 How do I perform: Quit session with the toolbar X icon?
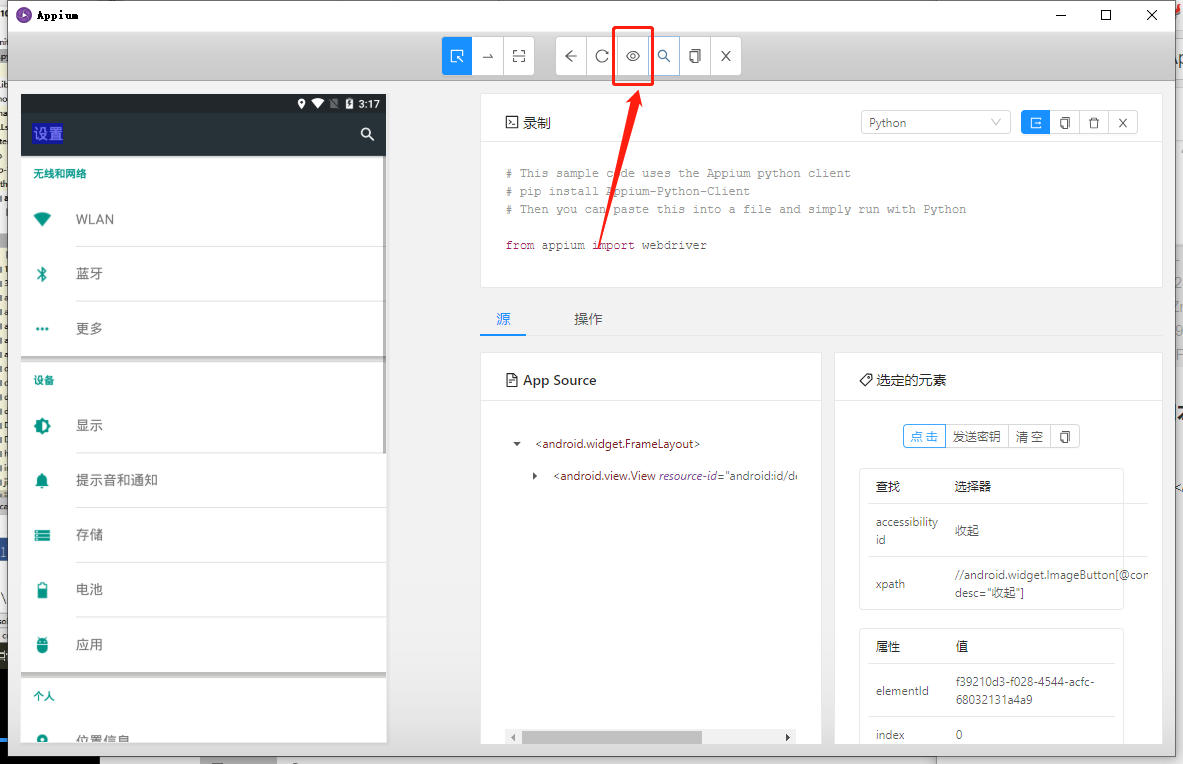pos(726,56)
